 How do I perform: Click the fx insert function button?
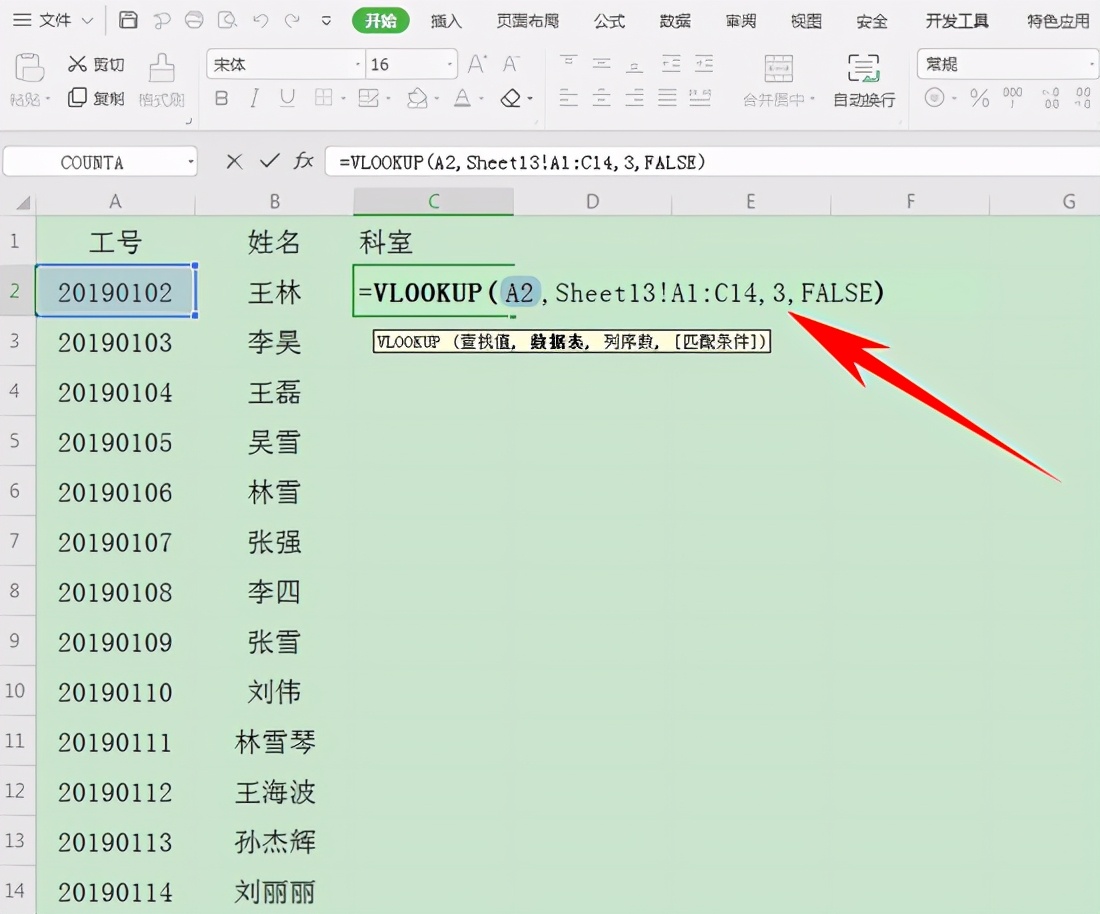pyautogui.click(x=303, y=161)
